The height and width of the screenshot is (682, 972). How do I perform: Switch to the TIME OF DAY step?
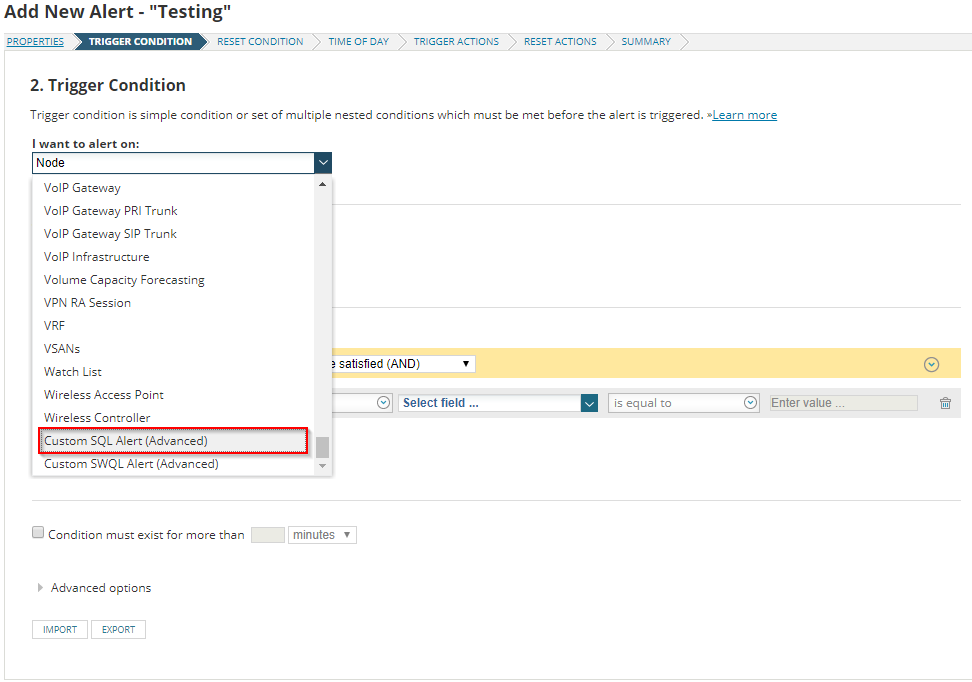[x=358, y=41]
